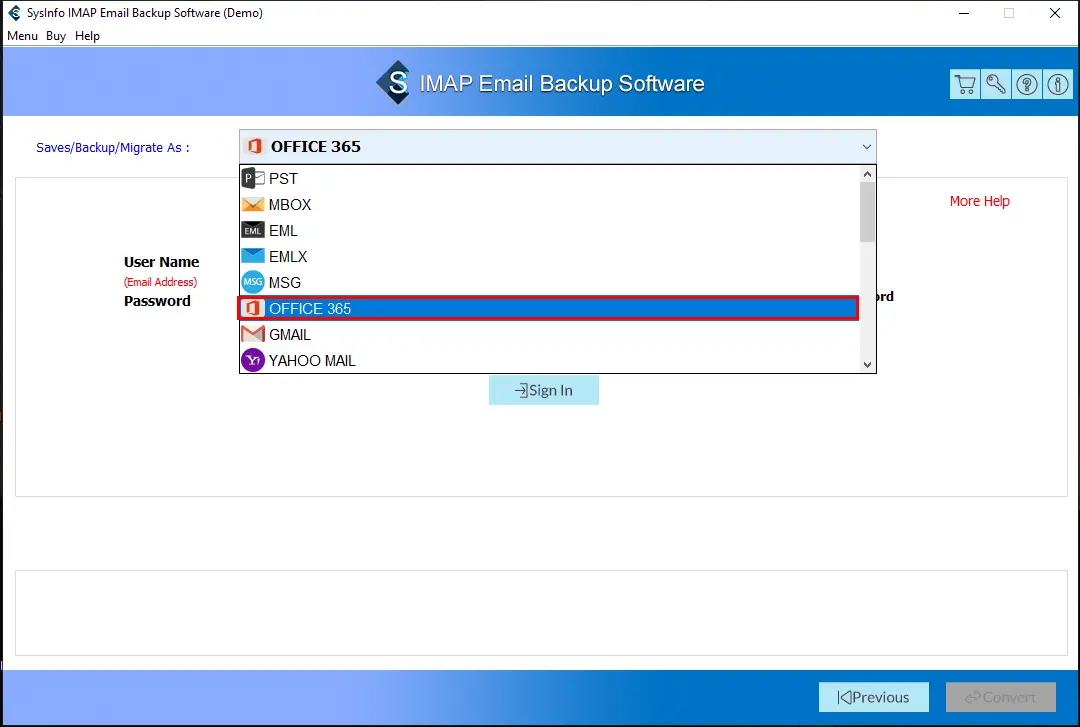The width and height of the screenshot is (1080, 727).
Task: Click the Previous button
Action: (x=873, y=697)
